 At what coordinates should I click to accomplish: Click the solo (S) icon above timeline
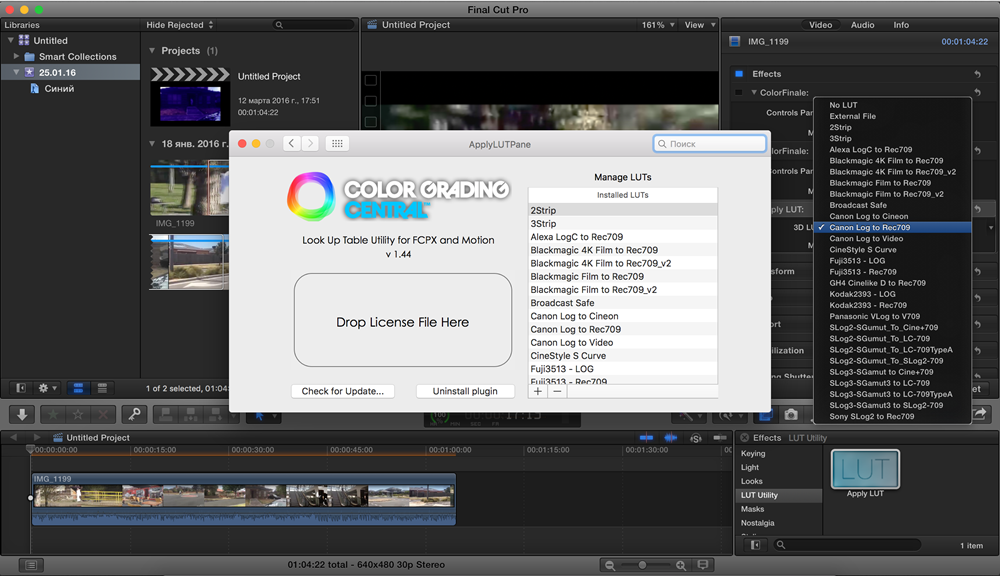696,438
